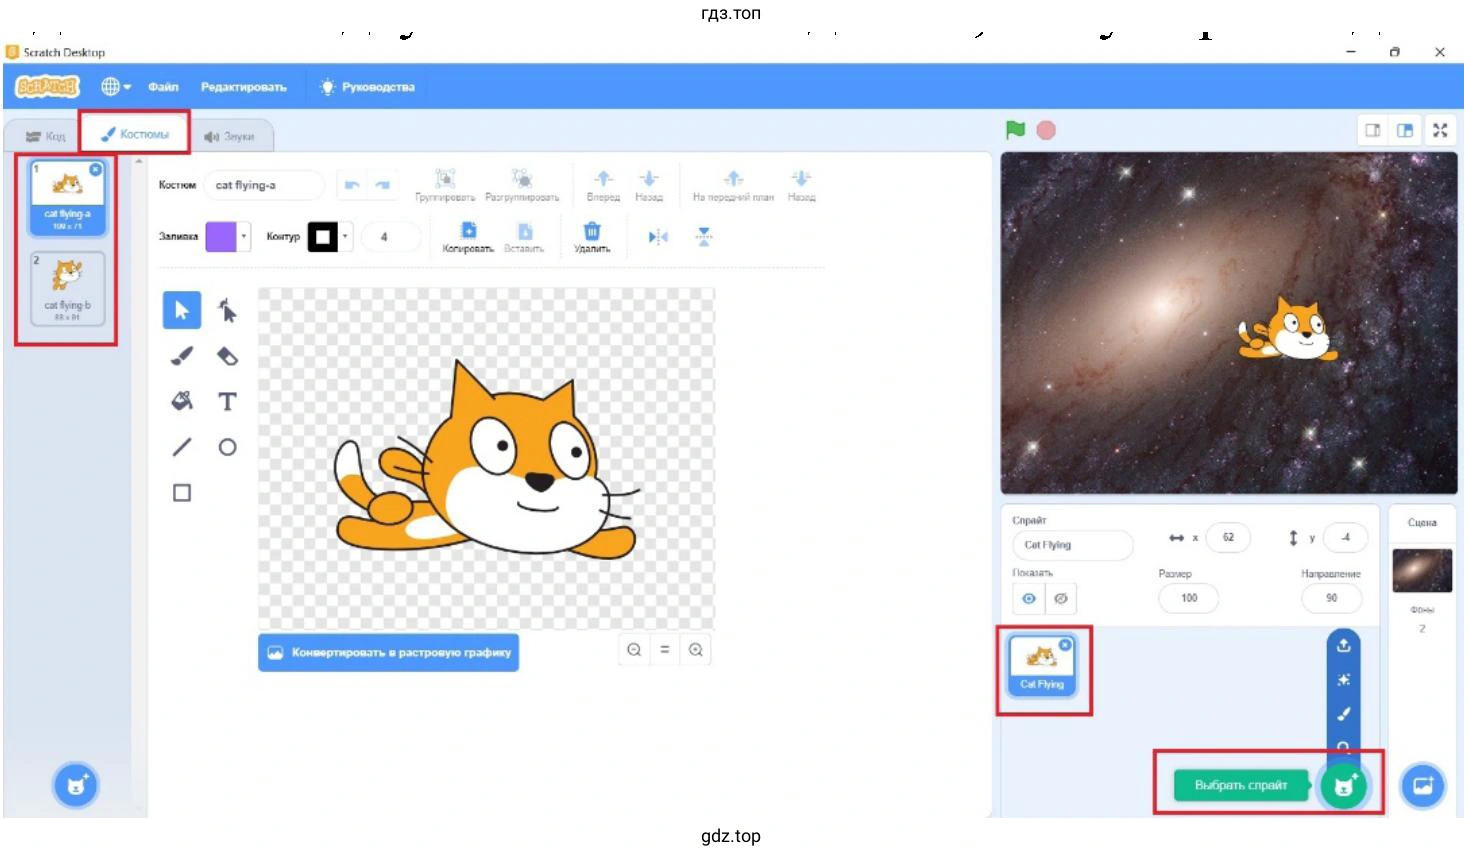This screenshot has width=1464, height=856.
Task: Open the Файл menu
Action: (163, 87)
